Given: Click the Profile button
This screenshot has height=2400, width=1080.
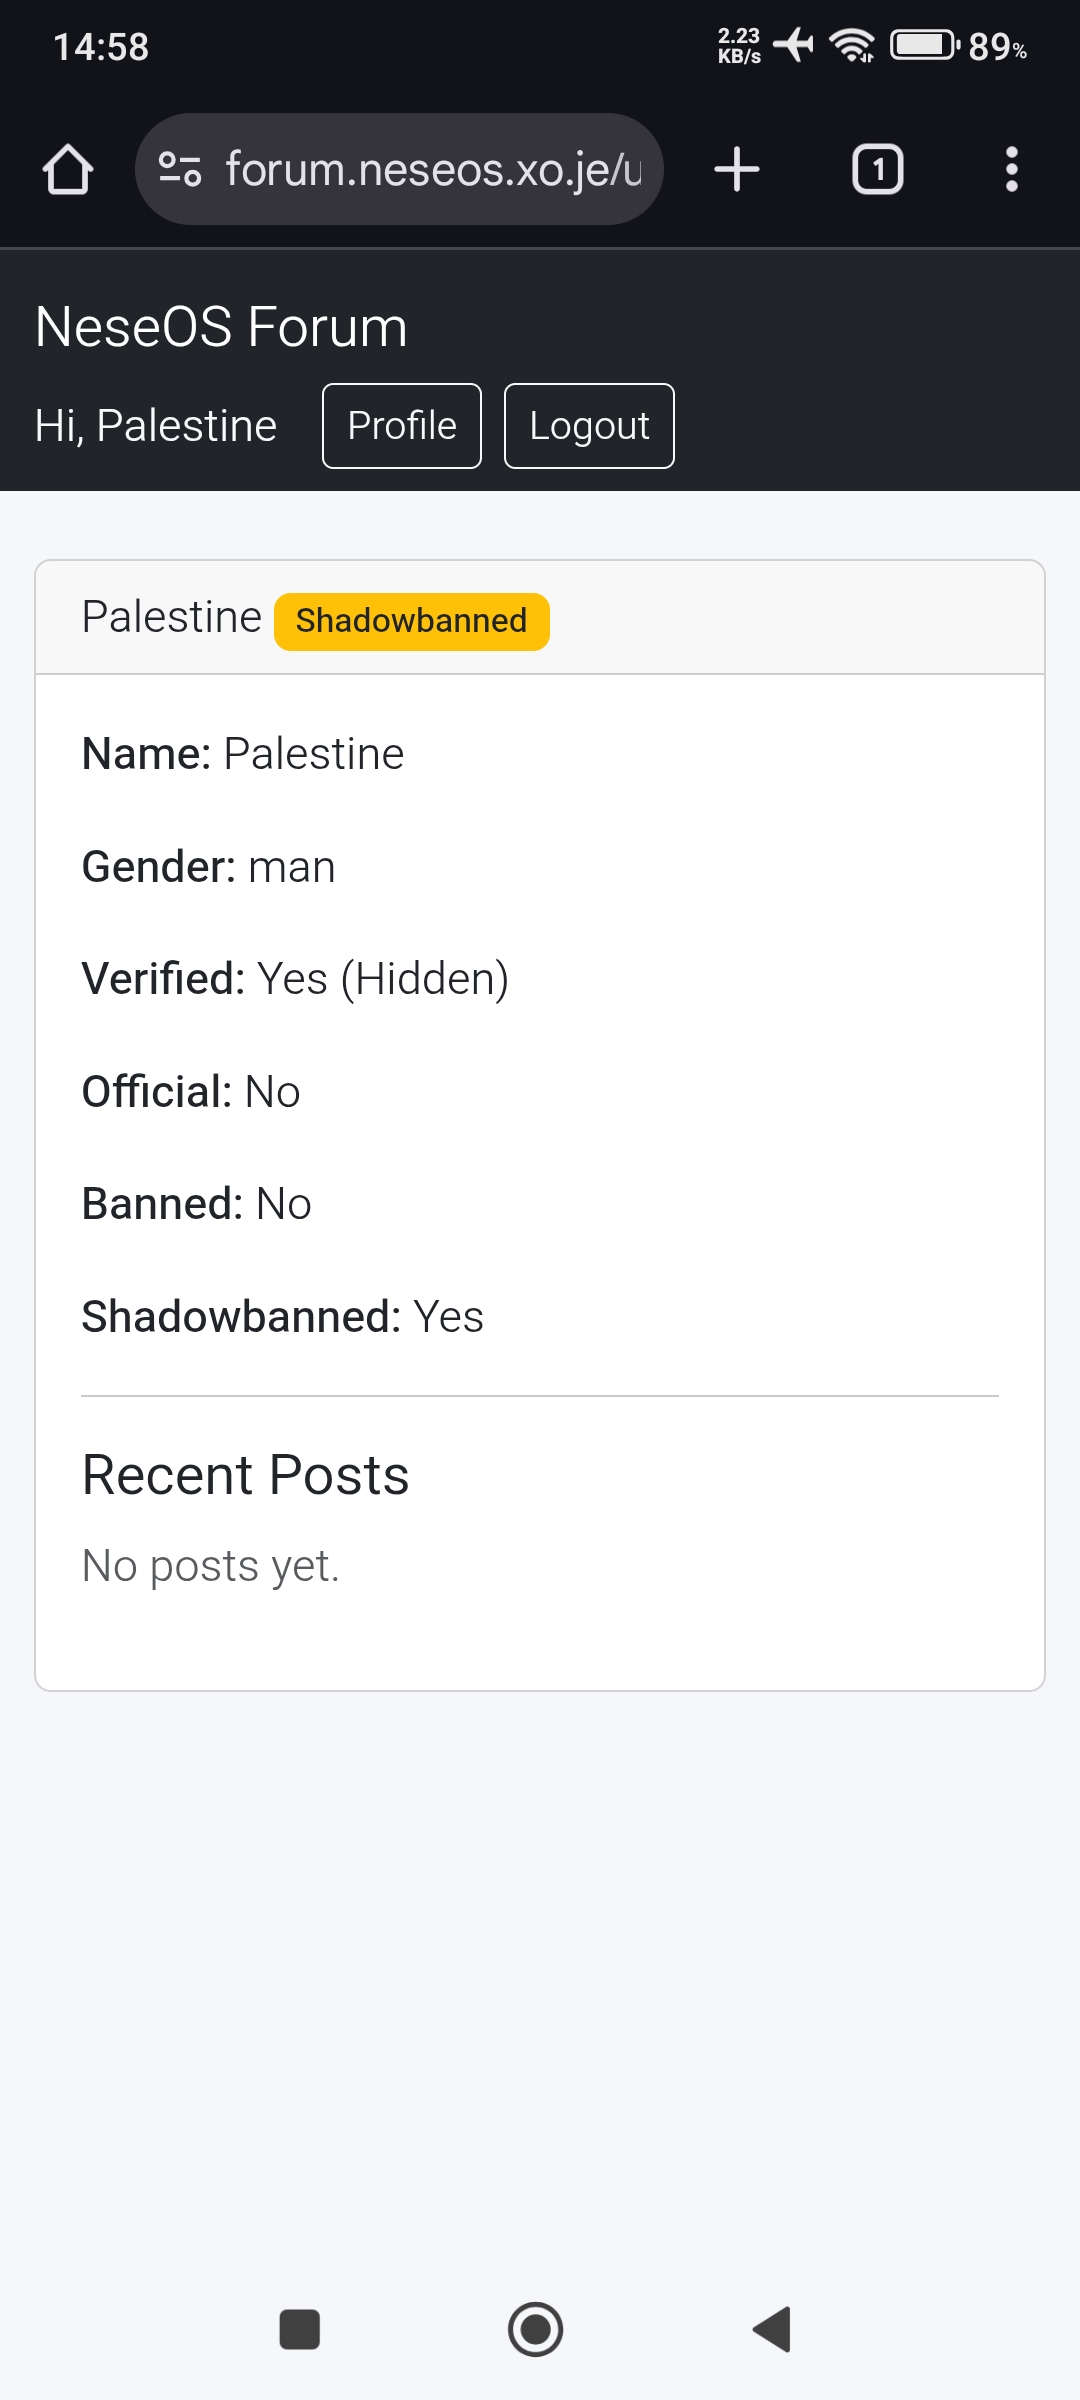Looking at the screenshot, I should tap(402, 426).
